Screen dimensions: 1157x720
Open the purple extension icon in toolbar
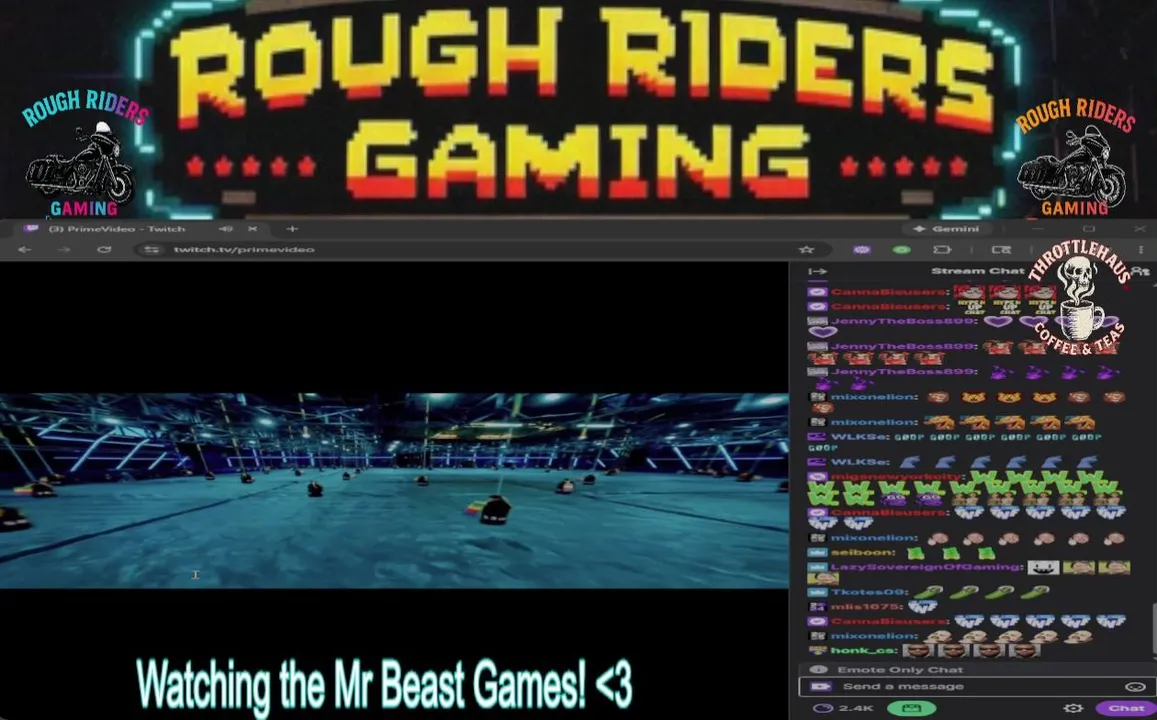click(x=862, y=249)
